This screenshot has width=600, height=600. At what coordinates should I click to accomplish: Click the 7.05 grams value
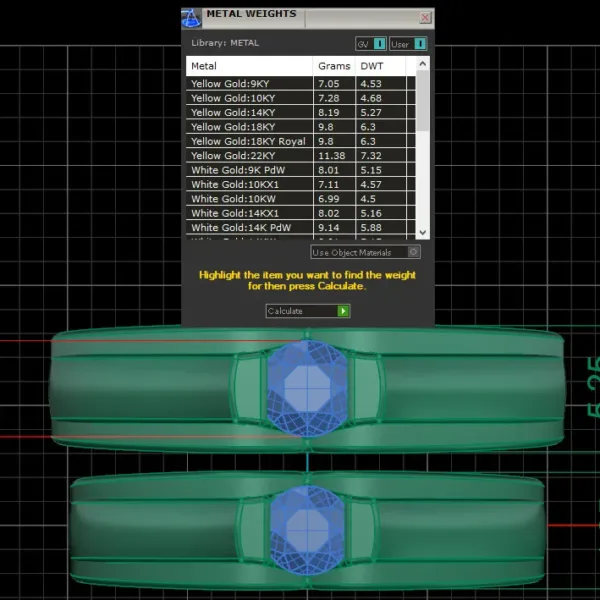click(329, 84)
